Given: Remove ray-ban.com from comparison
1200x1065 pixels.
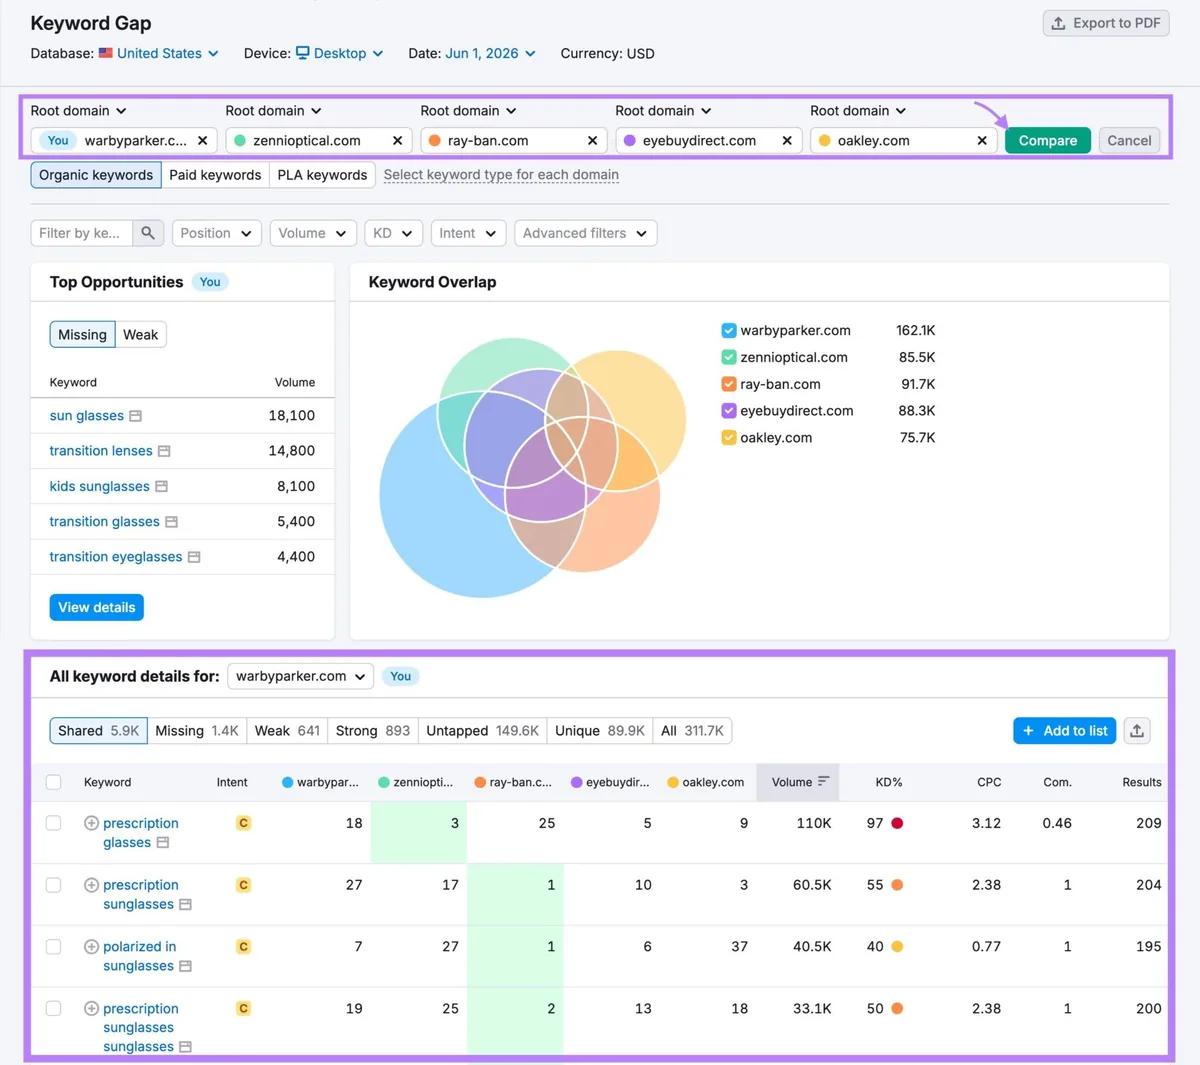Looking at the screenshot, I should (x=593, y=141).
